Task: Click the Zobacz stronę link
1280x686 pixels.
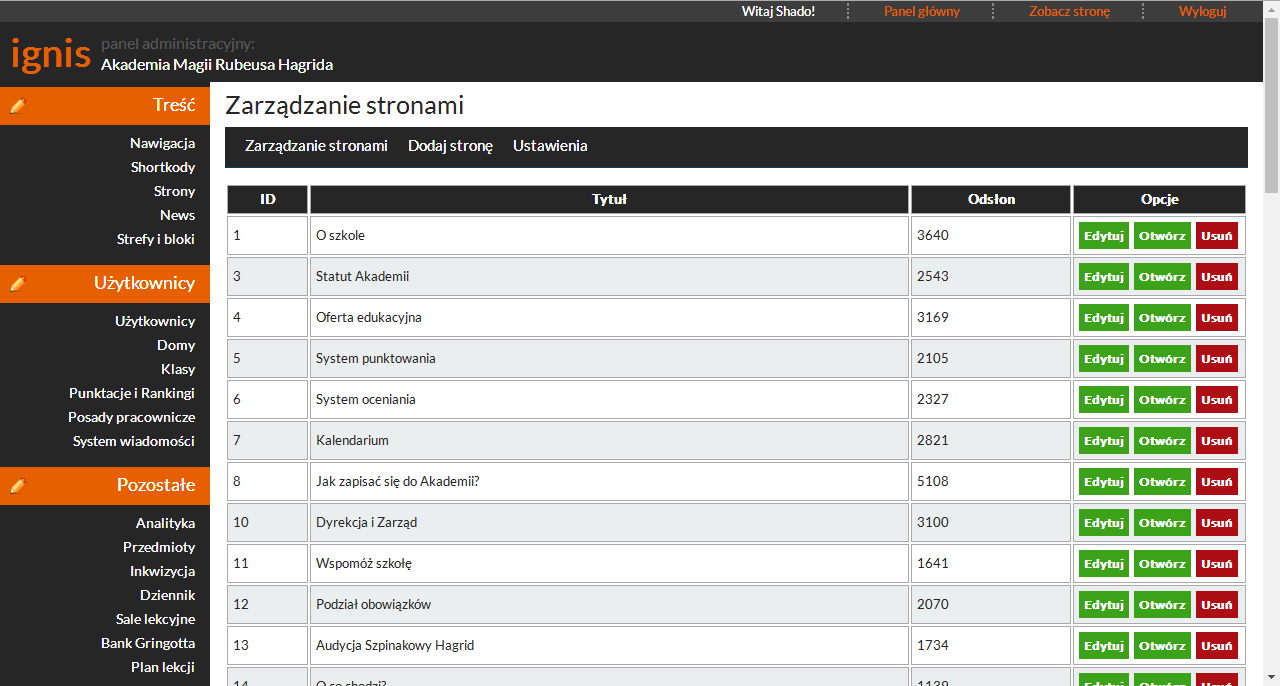Action: tap(1069, 11)
